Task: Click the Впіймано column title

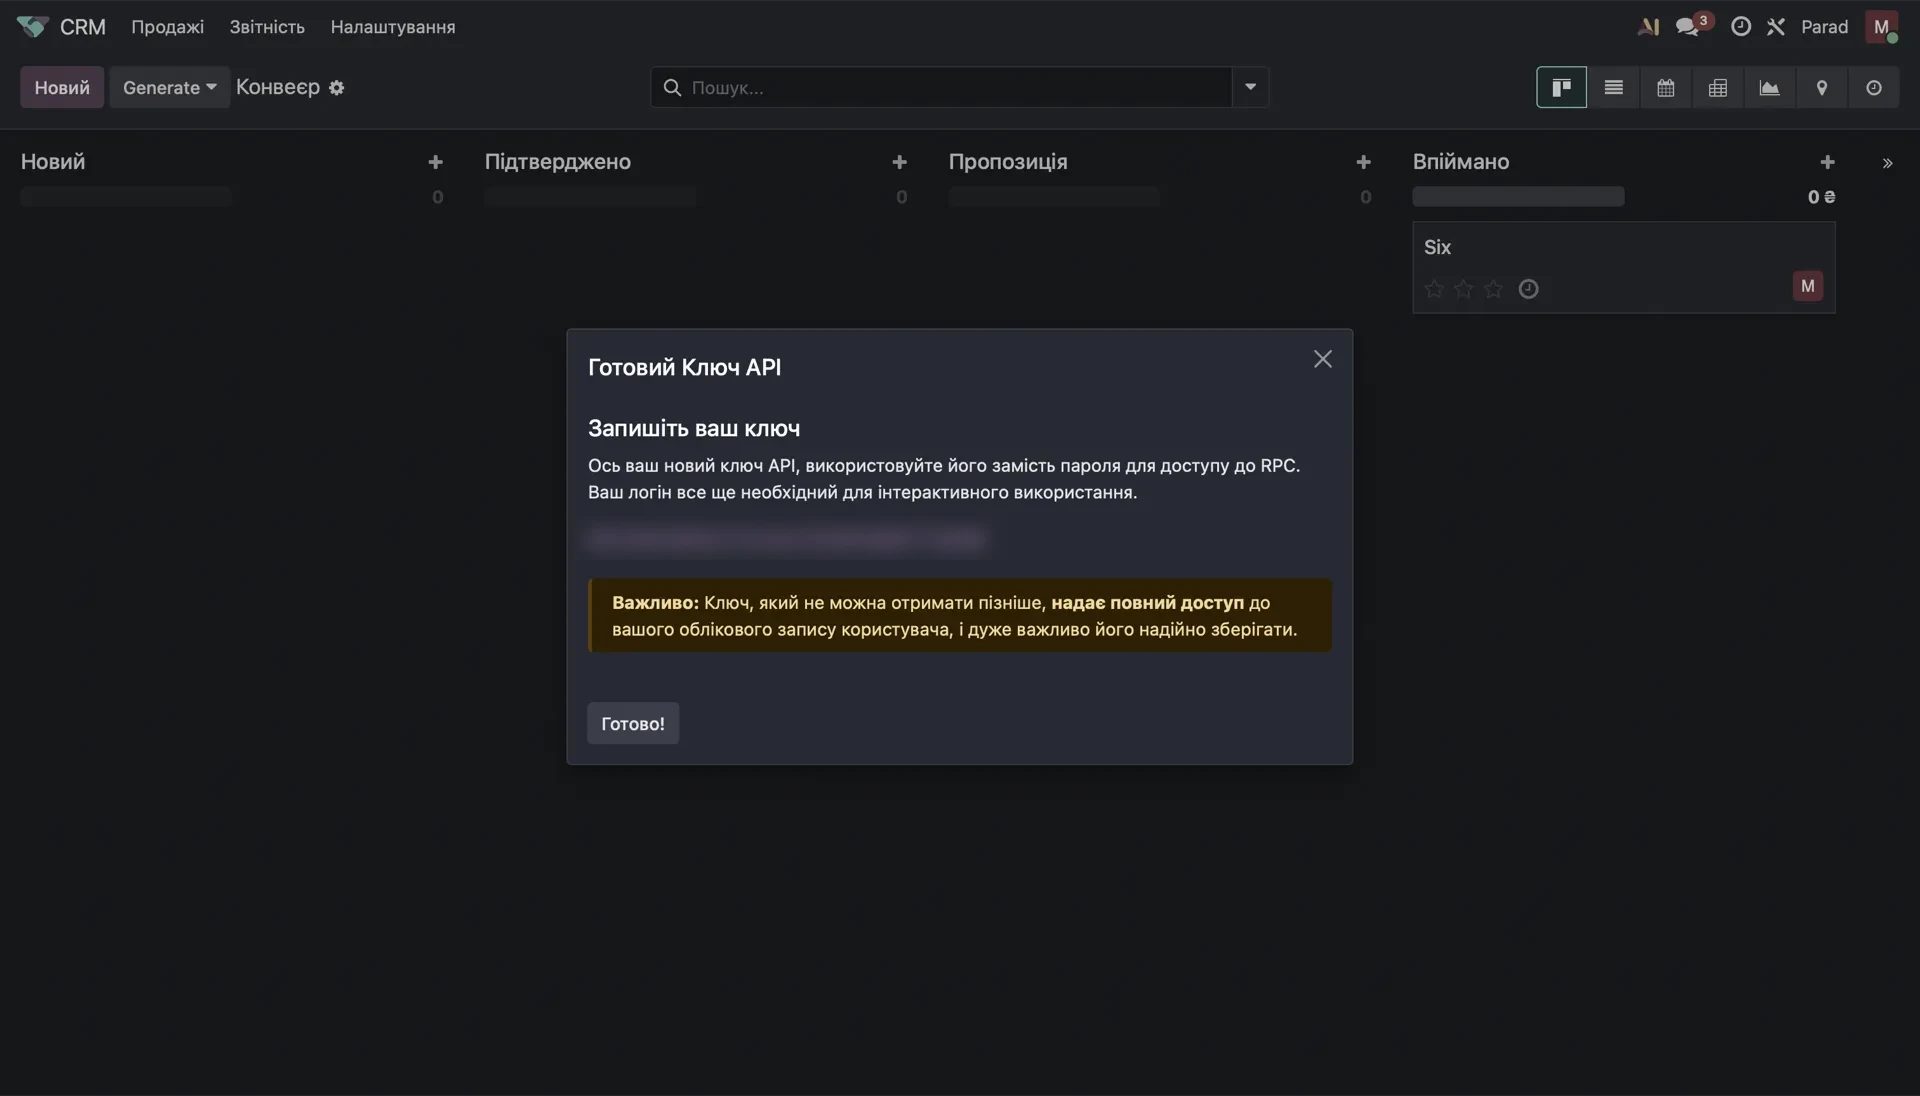Action: [1460, 162]
